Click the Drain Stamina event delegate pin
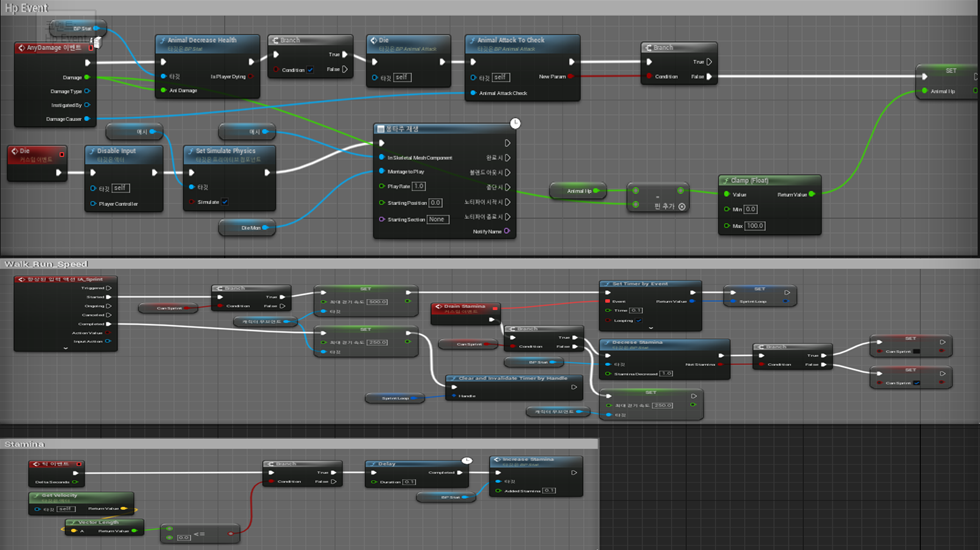Screen dimensions: 980x550 pyautogui.click(x=495, y=308)
